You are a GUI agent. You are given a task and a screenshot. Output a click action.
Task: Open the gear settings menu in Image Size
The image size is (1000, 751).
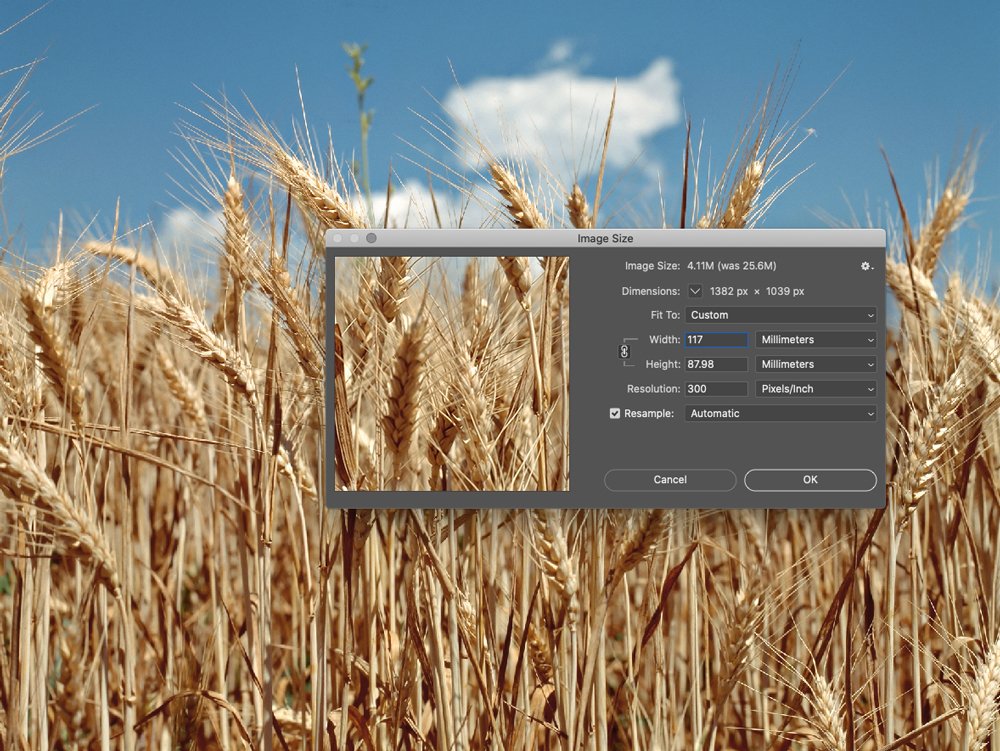[867, 266]
